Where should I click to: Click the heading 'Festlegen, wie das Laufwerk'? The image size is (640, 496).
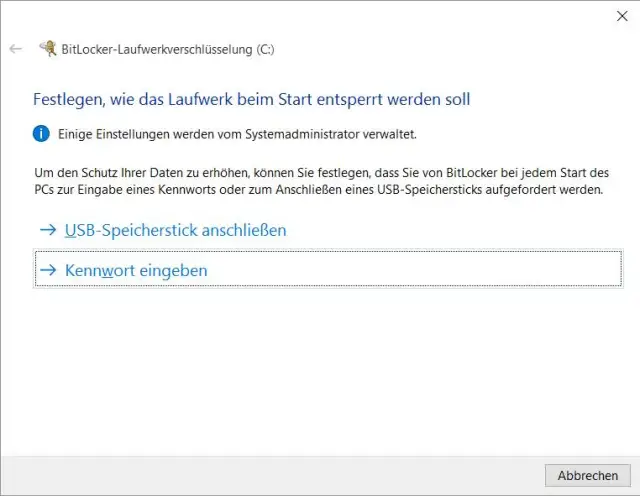251,99
